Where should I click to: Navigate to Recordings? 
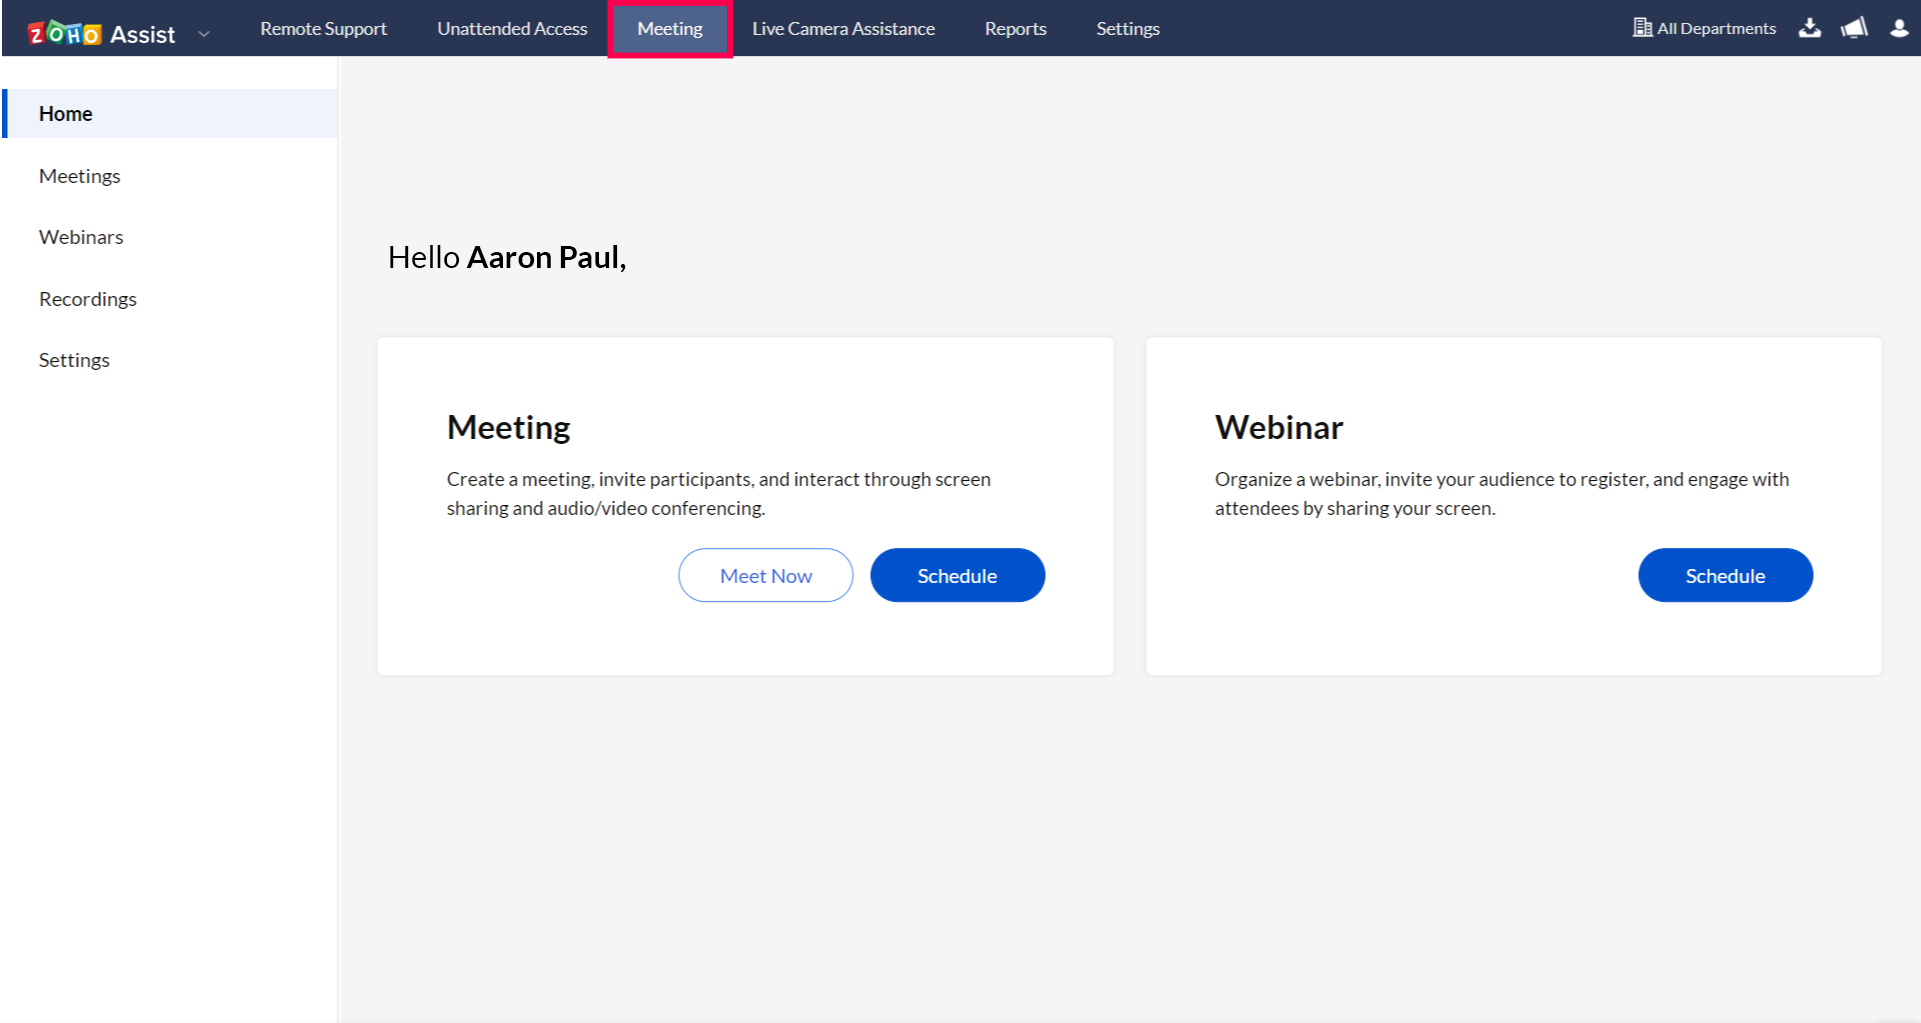click(88, 298)
